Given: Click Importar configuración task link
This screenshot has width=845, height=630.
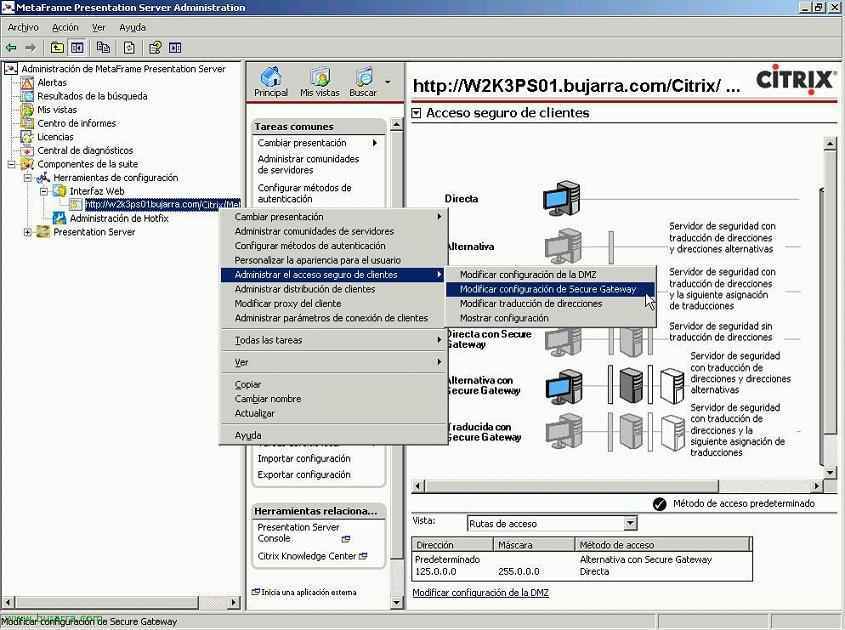Looking at the screenshot, I should (x=304, y=459).
